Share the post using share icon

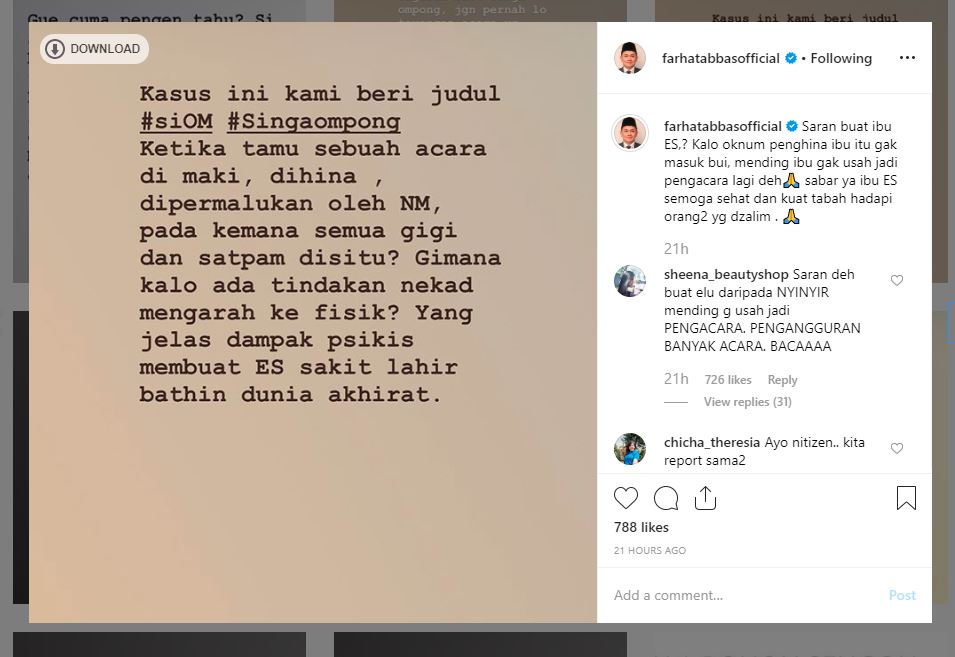(x=705, y=497)
